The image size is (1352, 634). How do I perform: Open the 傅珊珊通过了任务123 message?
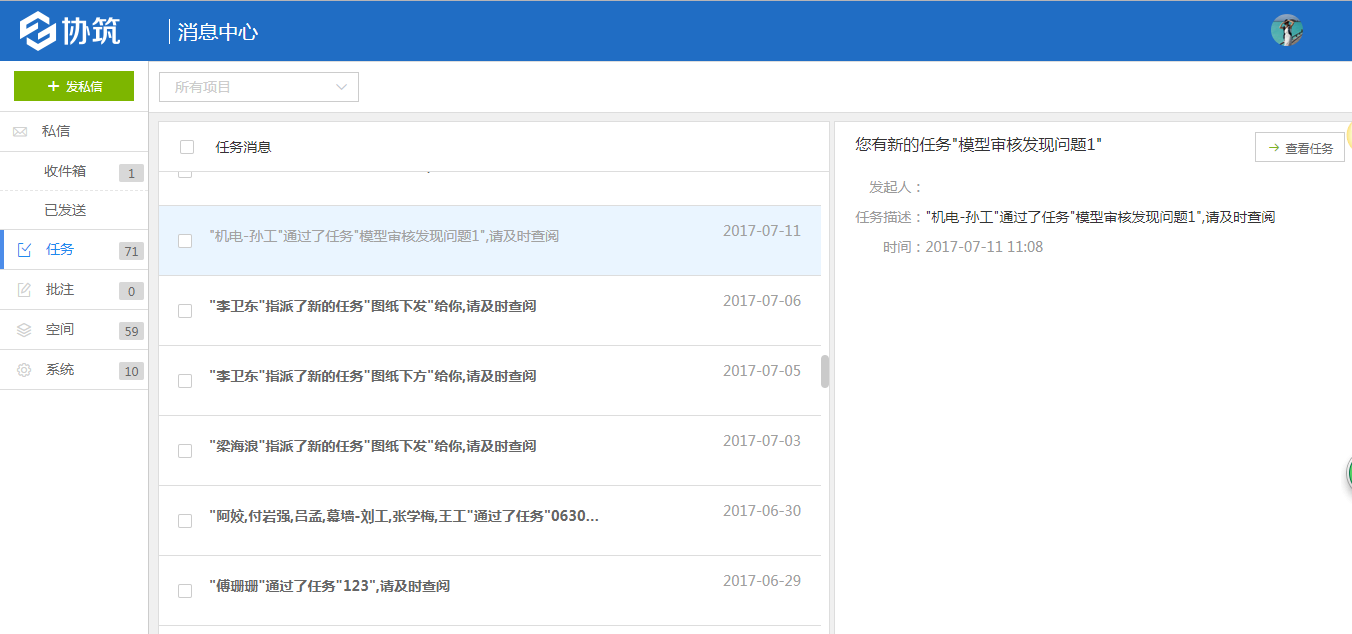tap(327, 585)
